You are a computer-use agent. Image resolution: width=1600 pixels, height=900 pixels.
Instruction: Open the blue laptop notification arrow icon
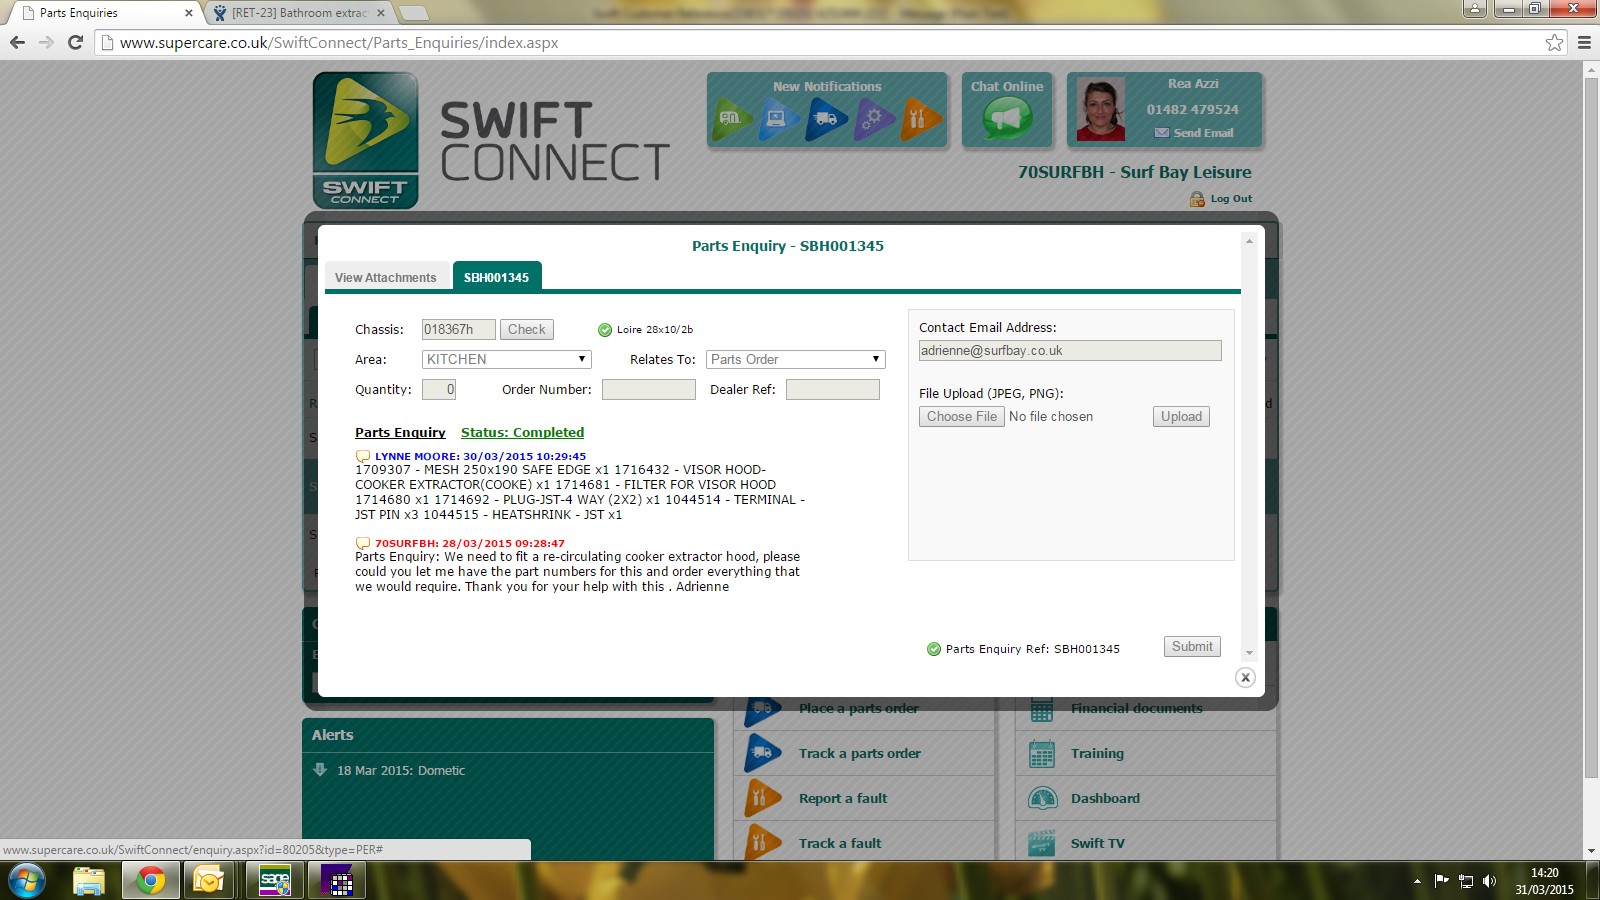coord(779,118)
